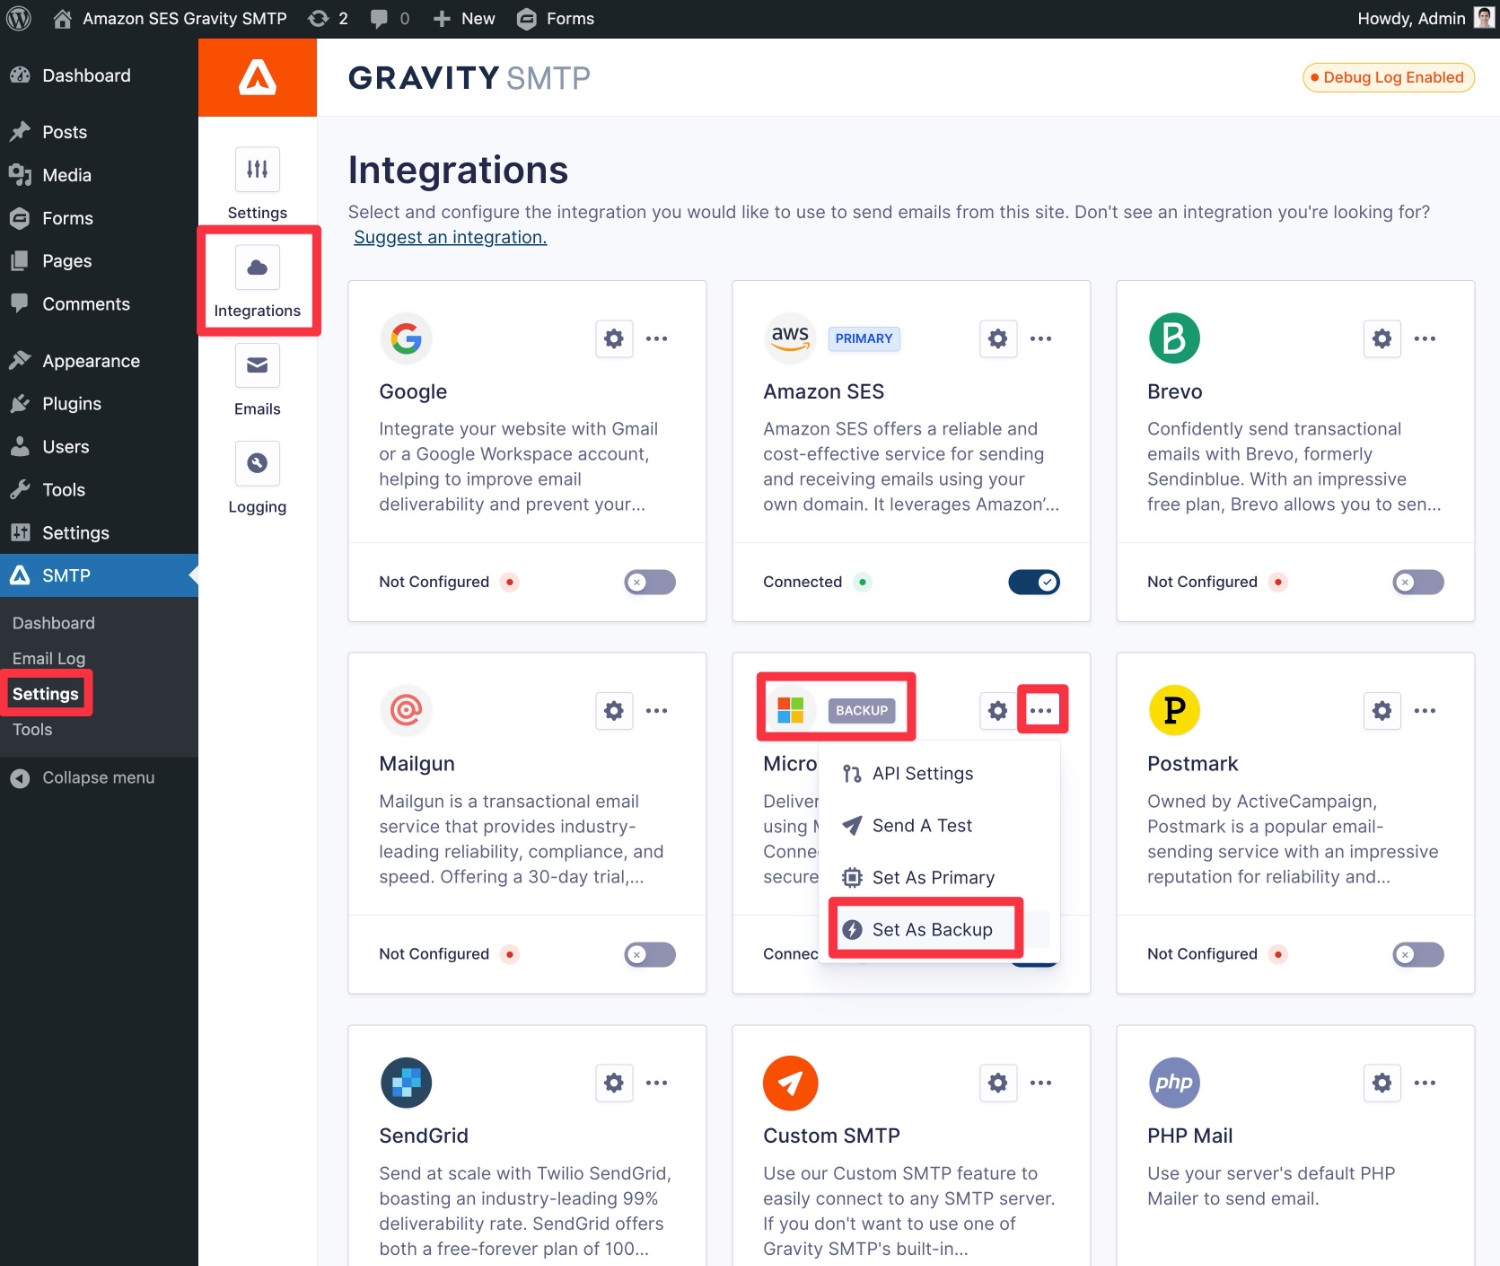
Task: Click the SendGrid logo icon
Action: 406,1083
